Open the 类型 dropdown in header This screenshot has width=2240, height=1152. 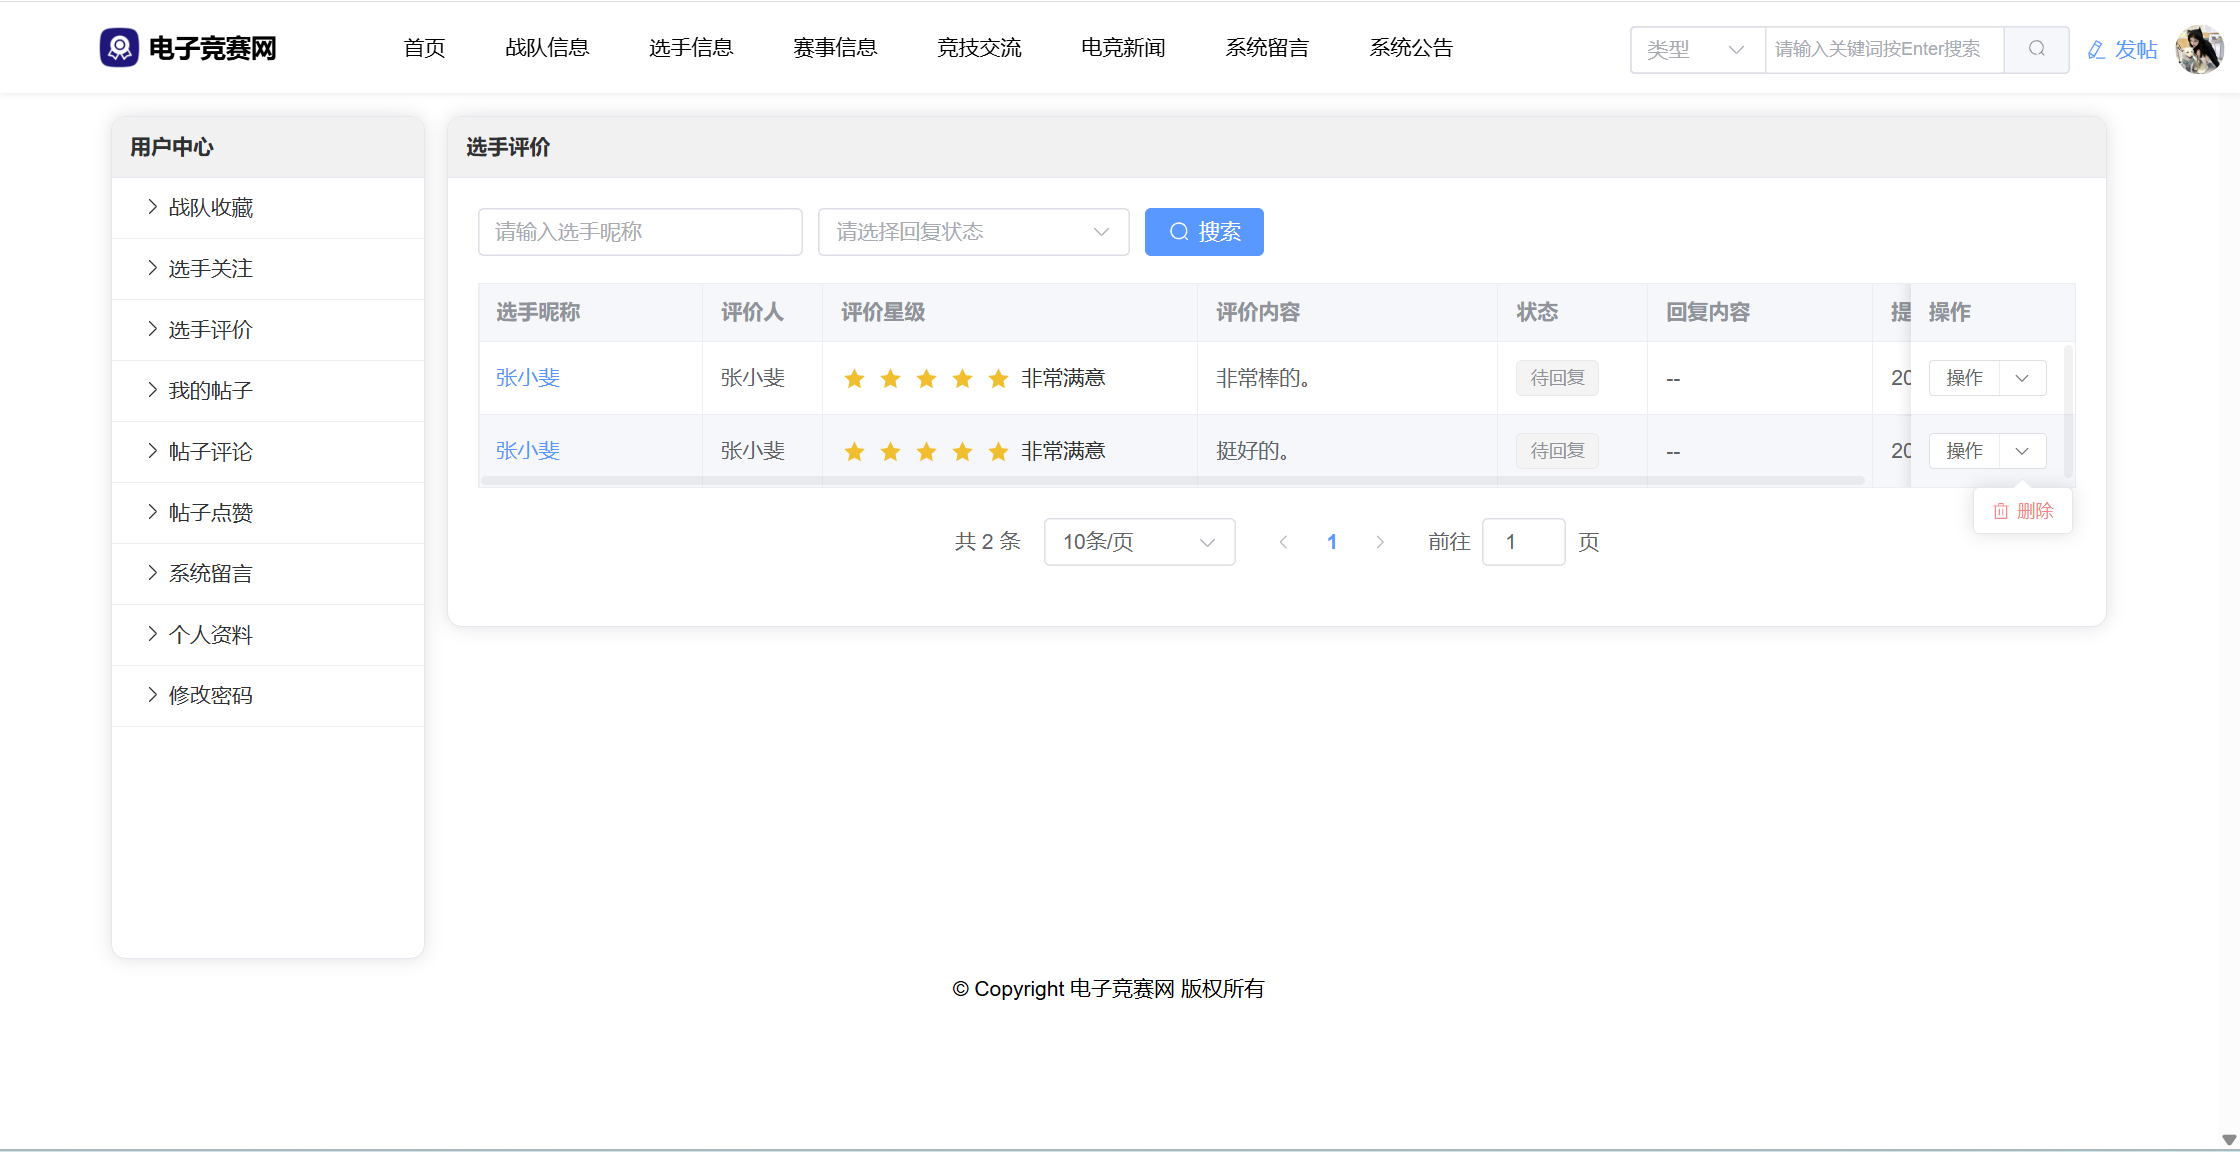pos(1696,49)
